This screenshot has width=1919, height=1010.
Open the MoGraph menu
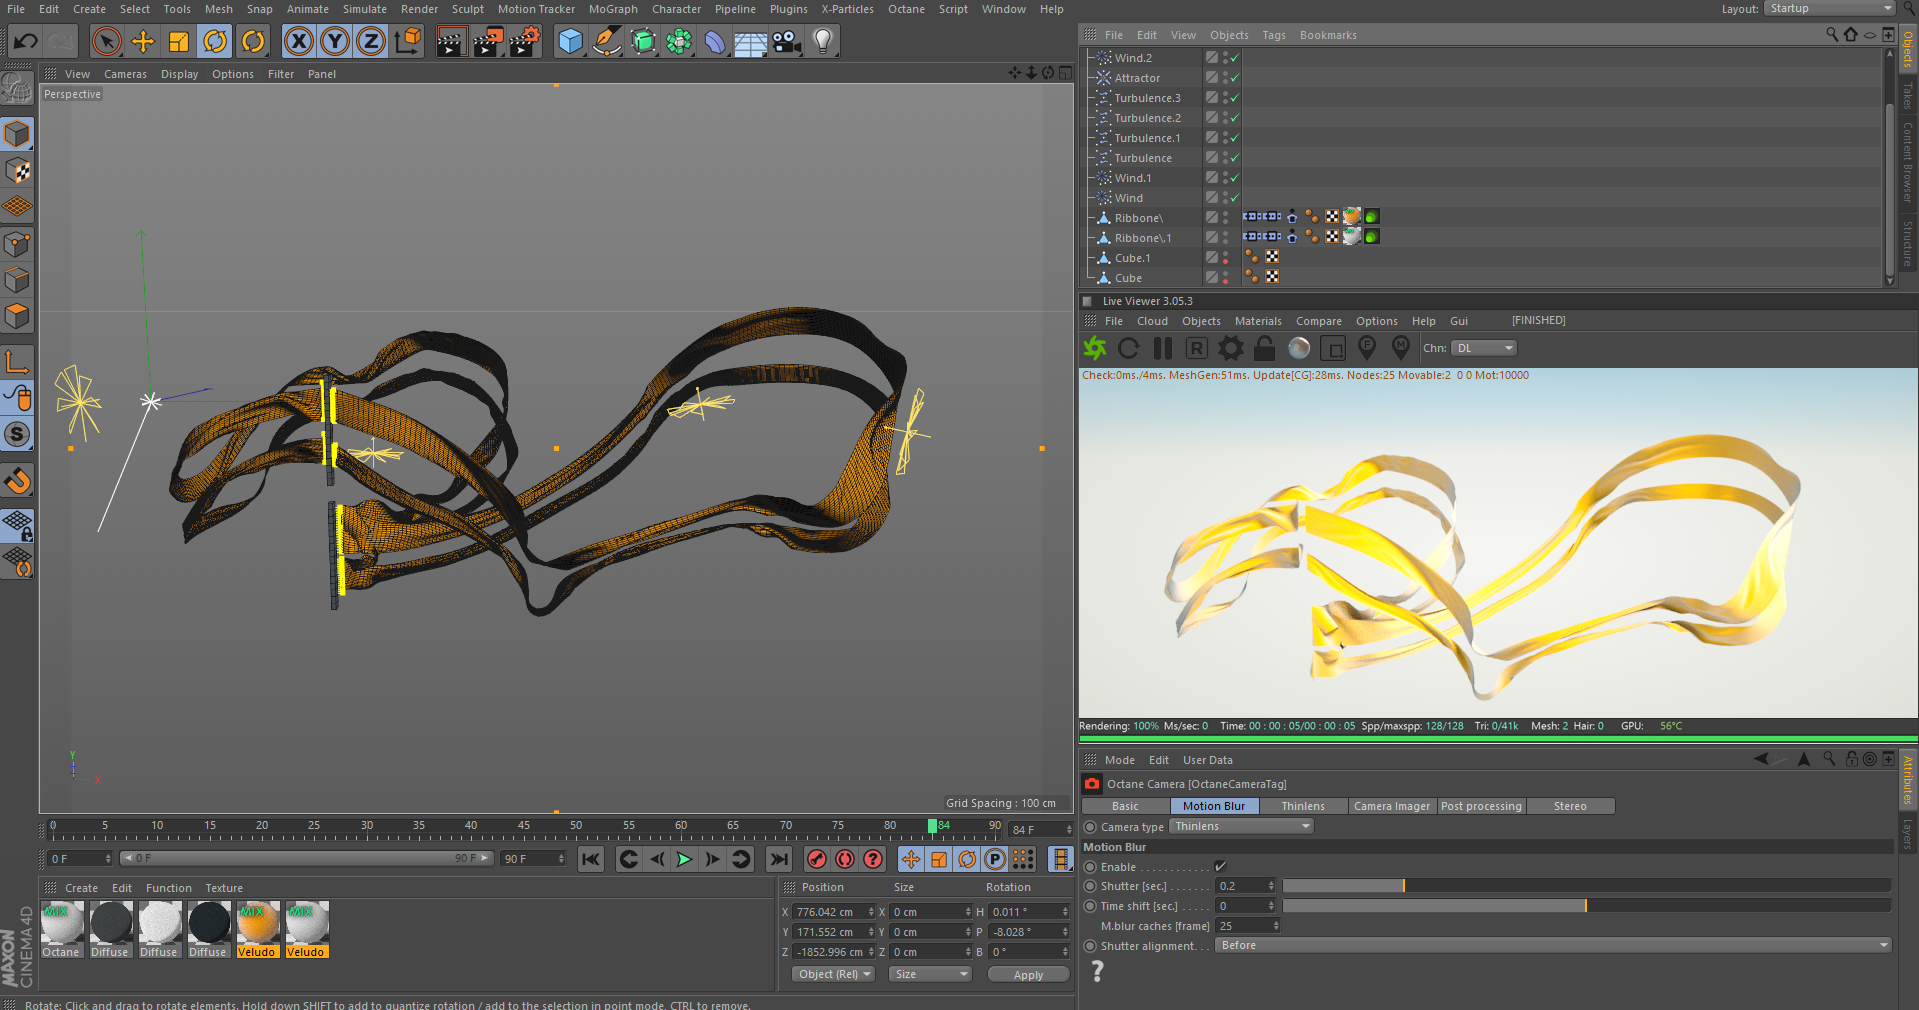pos(612,9)
